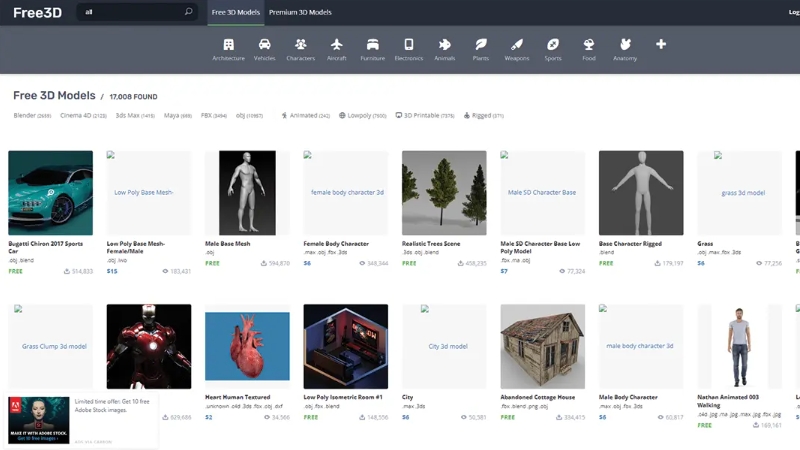Filter by 3ds Max format

pos(135,116)
